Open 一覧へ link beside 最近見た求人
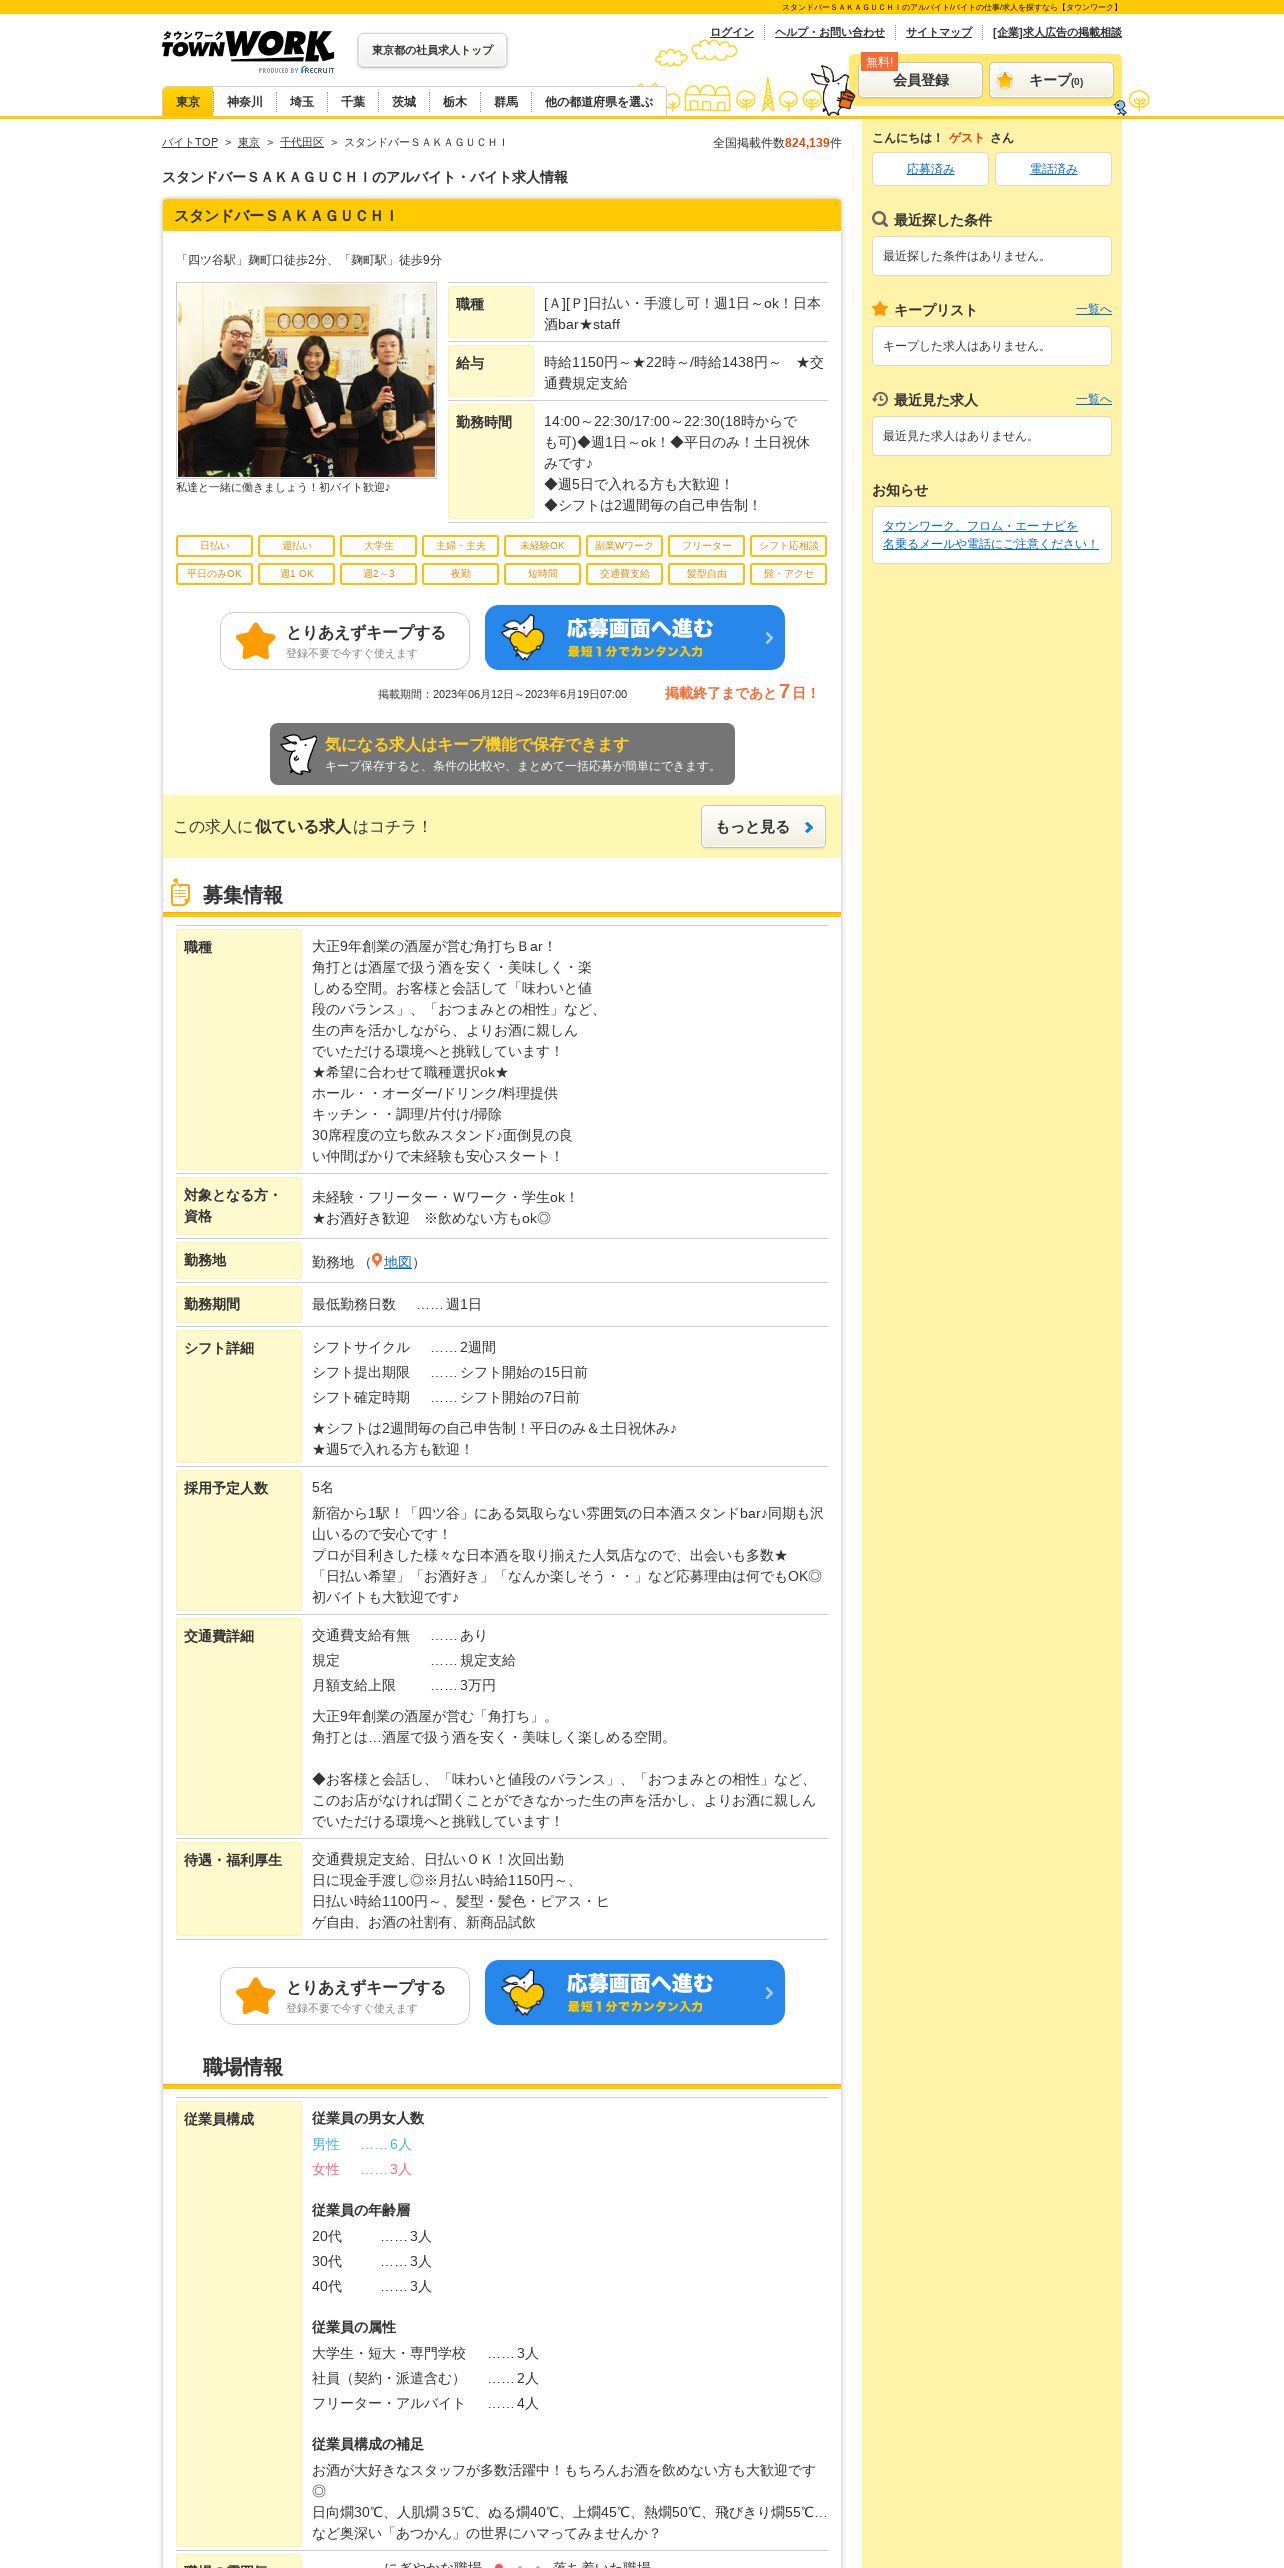1284x2568 pixels. [1093, 400]
